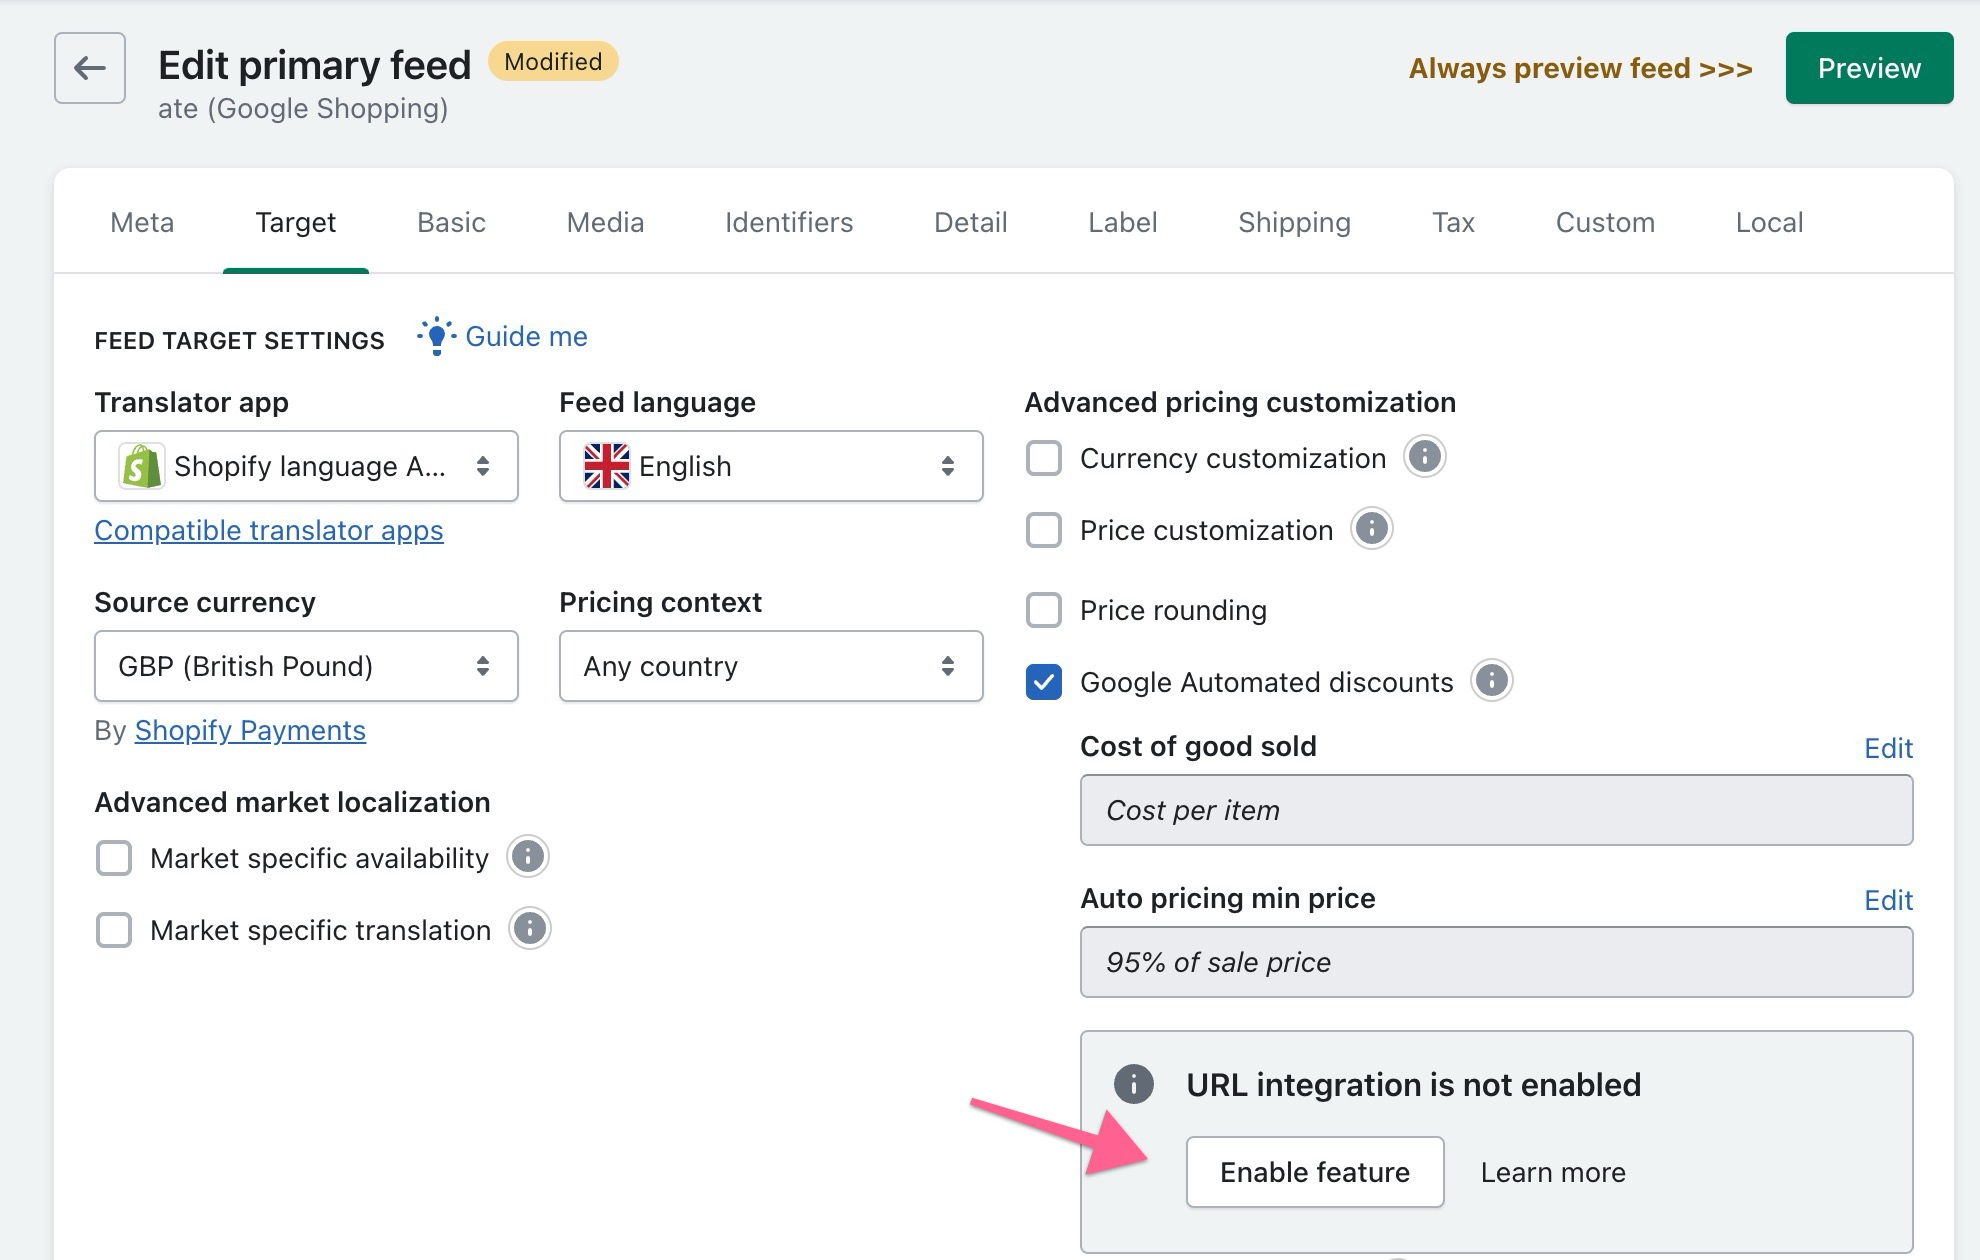
Task: Switch to the Basic tab
Action: 451,222
